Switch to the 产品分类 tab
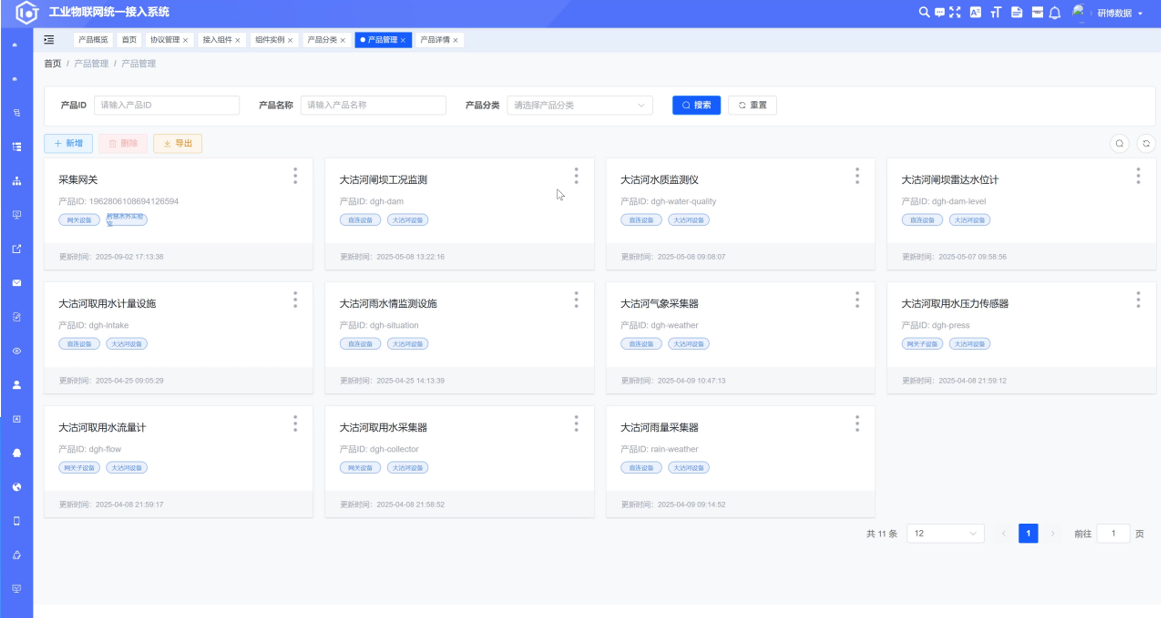 pos(322,40)
